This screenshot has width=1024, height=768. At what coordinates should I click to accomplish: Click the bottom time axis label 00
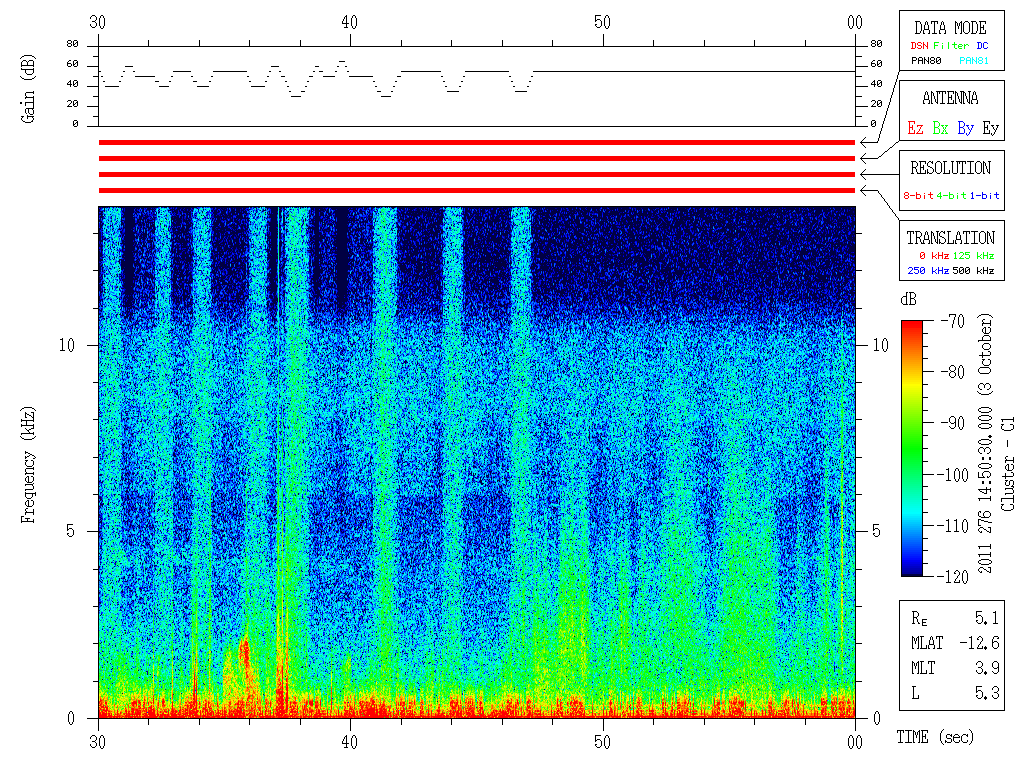click(855, 743)
